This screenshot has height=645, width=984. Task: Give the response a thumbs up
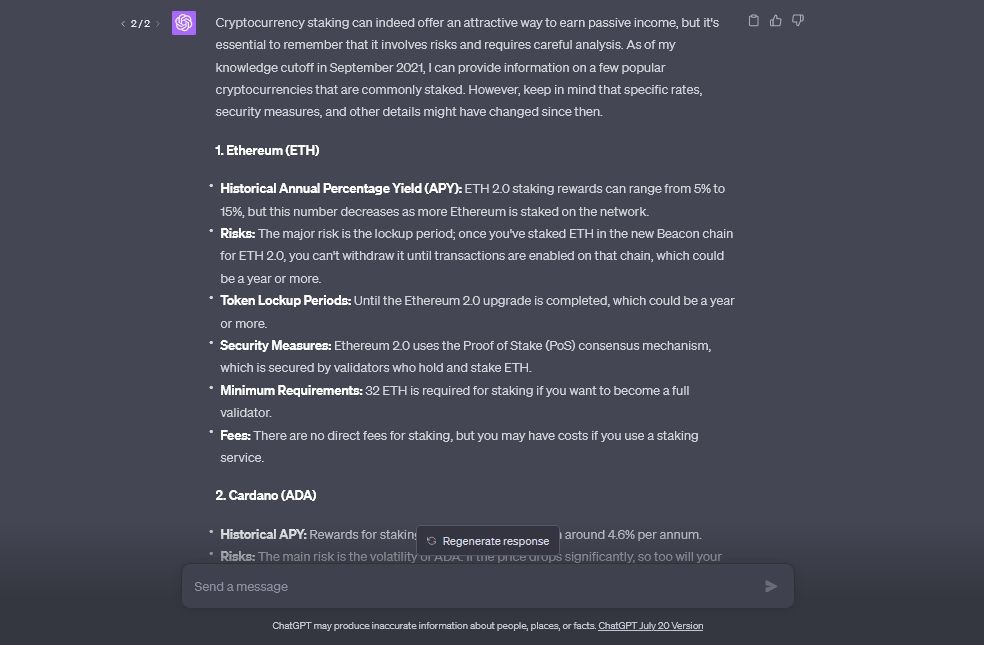(x=776, y=21)
